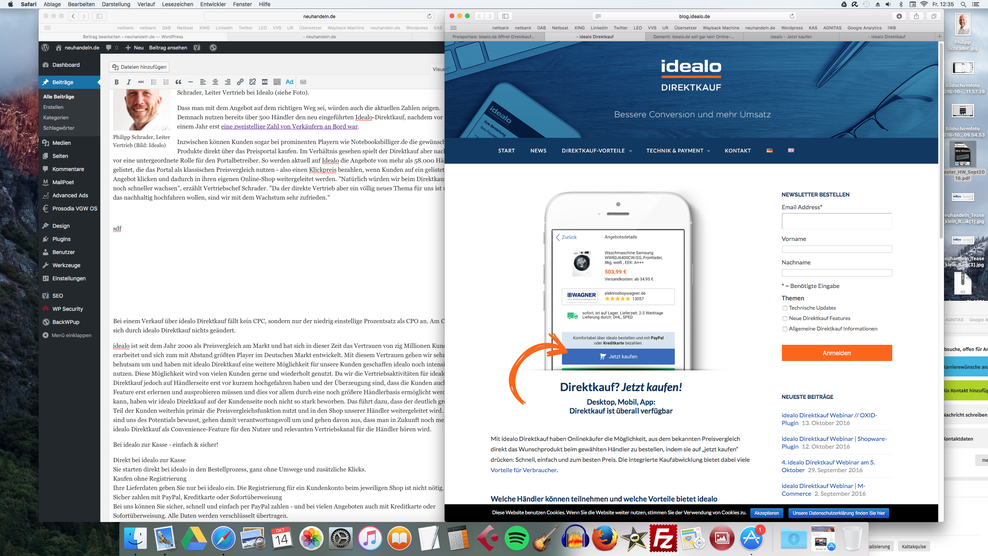Insert link in WordPress editor toolbar
988x556 pixels.
tap(240, 82)
